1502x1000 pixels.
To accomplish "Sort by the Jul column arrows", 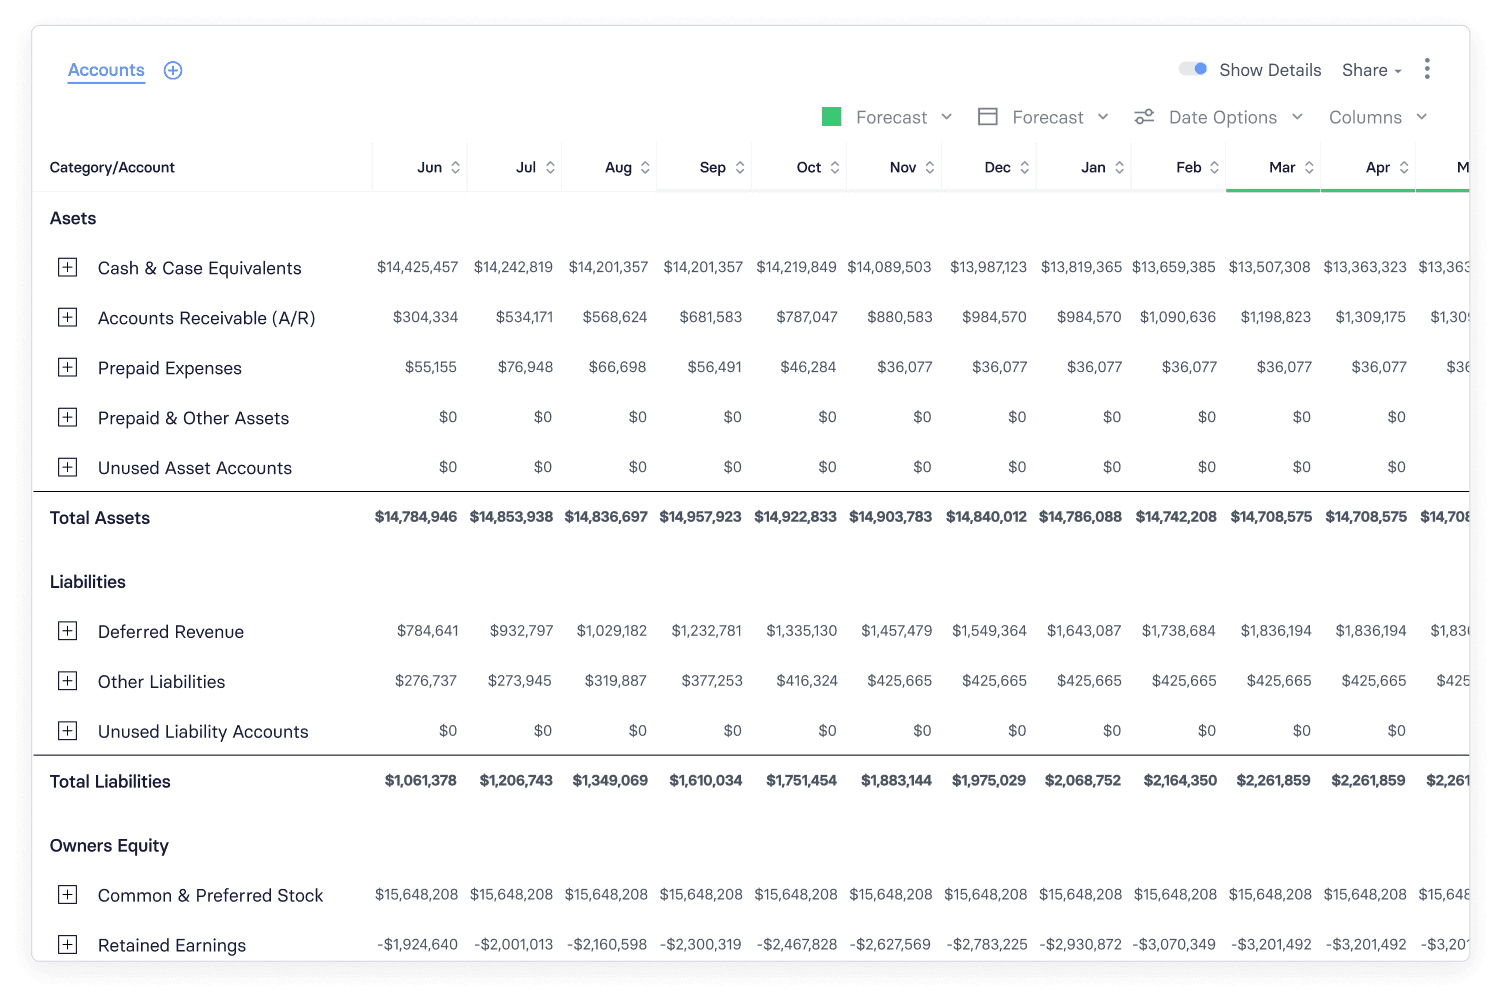I will pyautogui.click(x=550, y=168).
